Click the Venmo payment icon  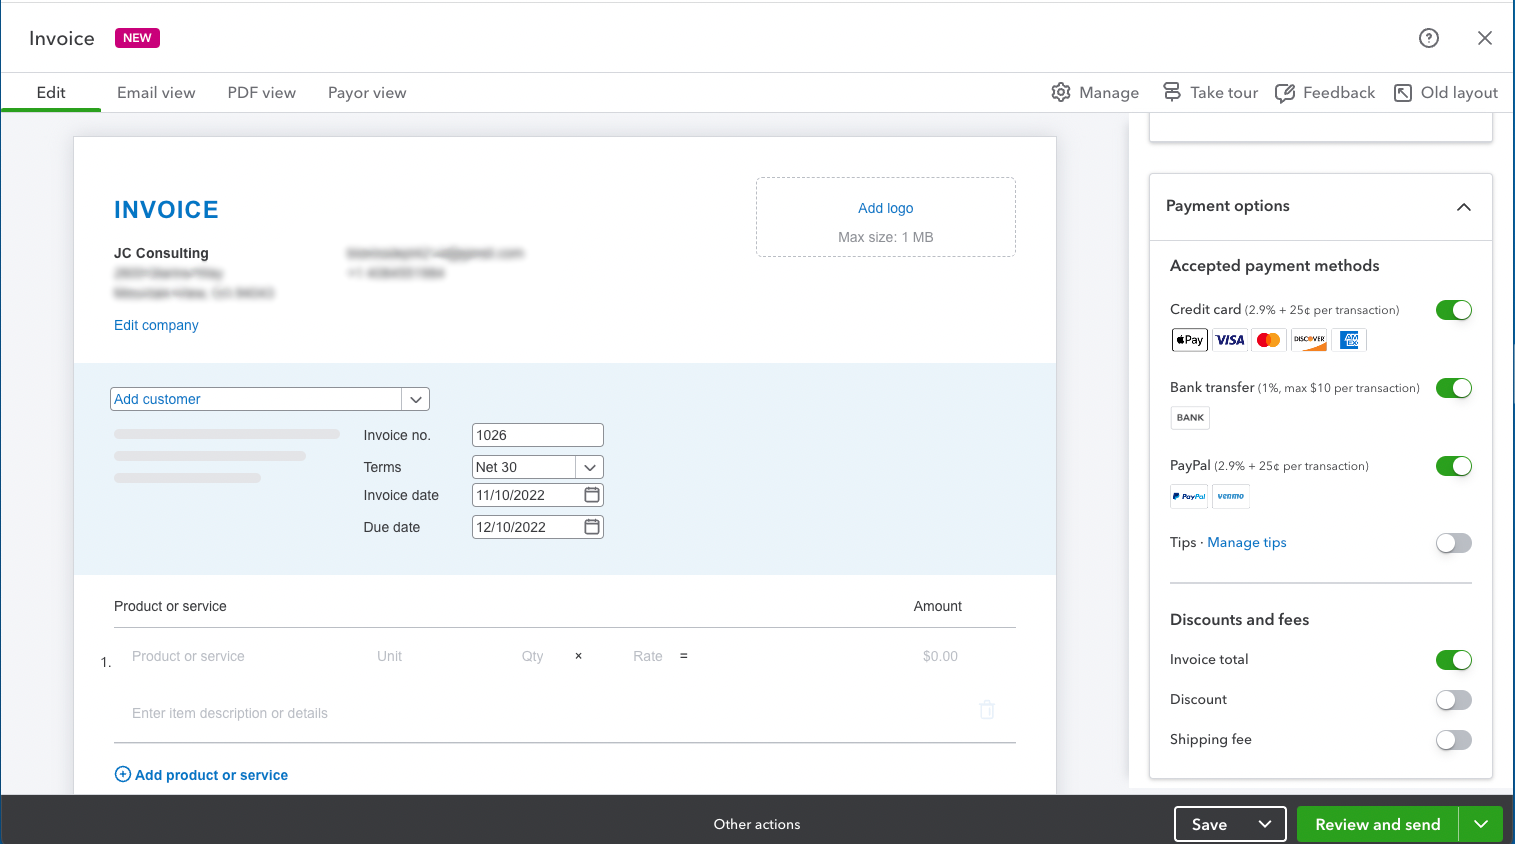tap(1231, 496)
